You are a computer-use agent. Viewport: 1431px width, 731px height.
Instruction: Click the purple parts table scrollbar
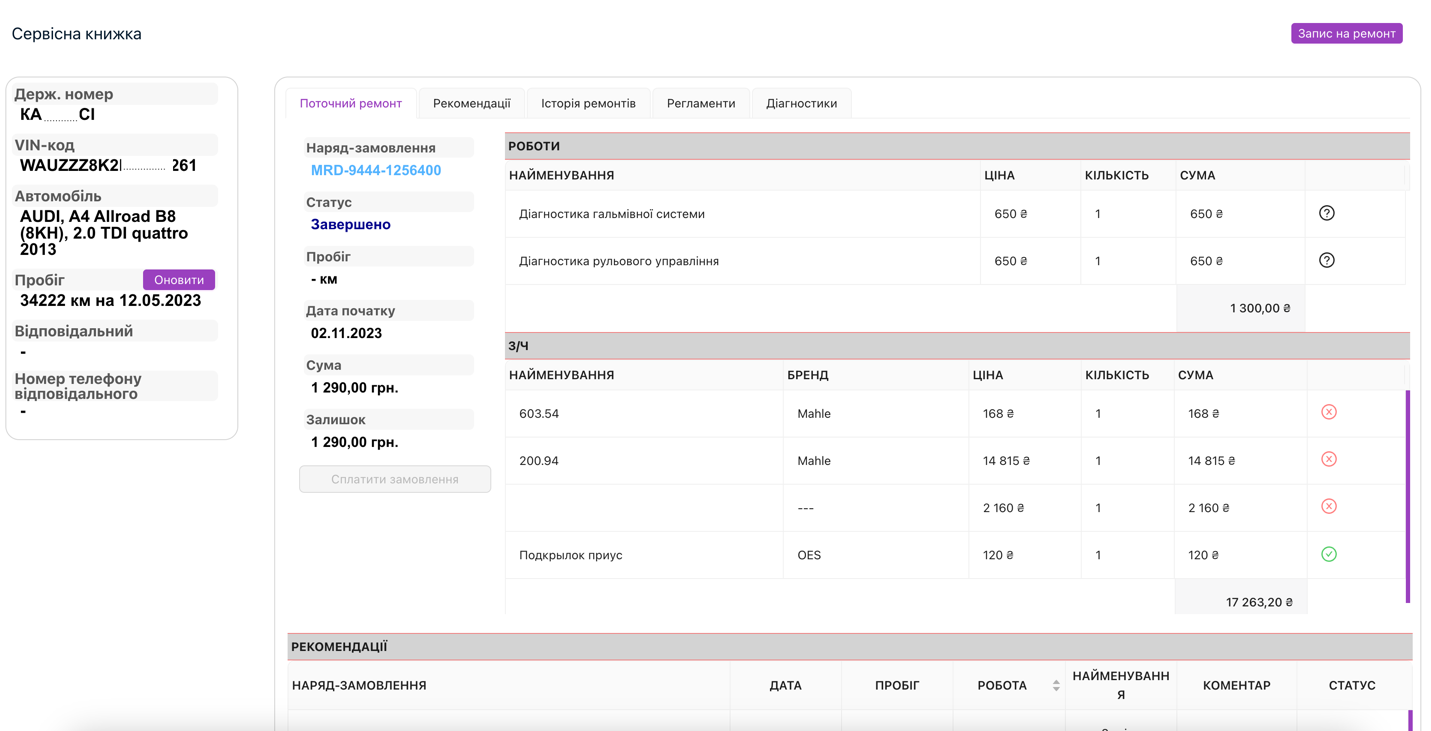[1408, 496]
